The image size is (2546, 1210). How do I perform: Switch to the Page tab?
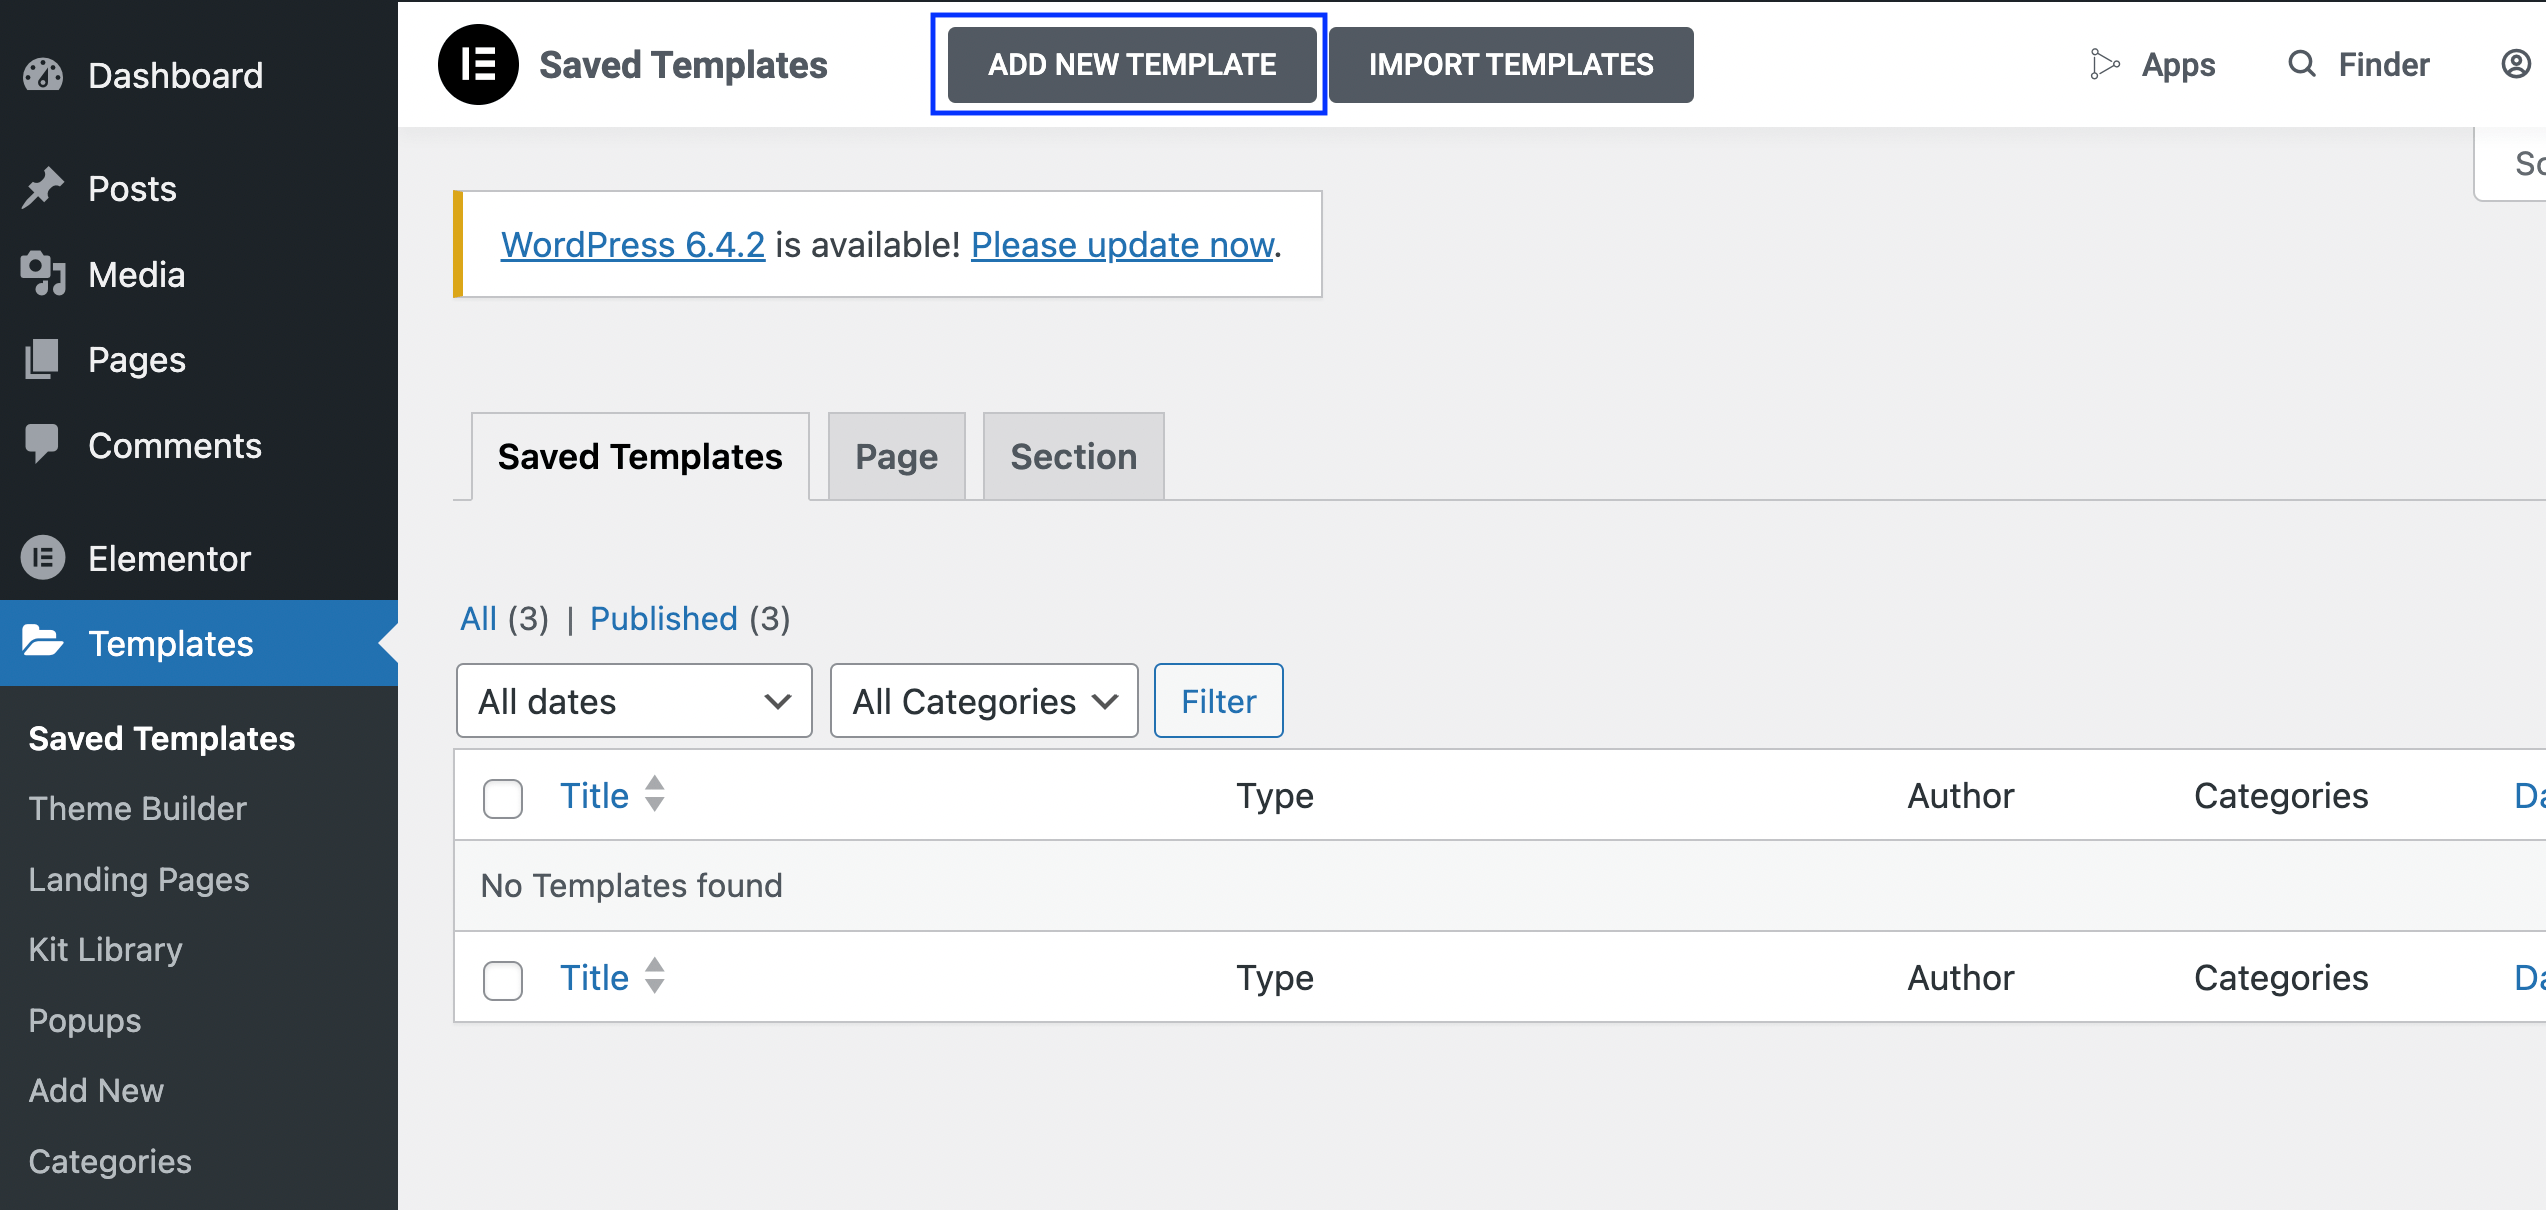point(895,456)
